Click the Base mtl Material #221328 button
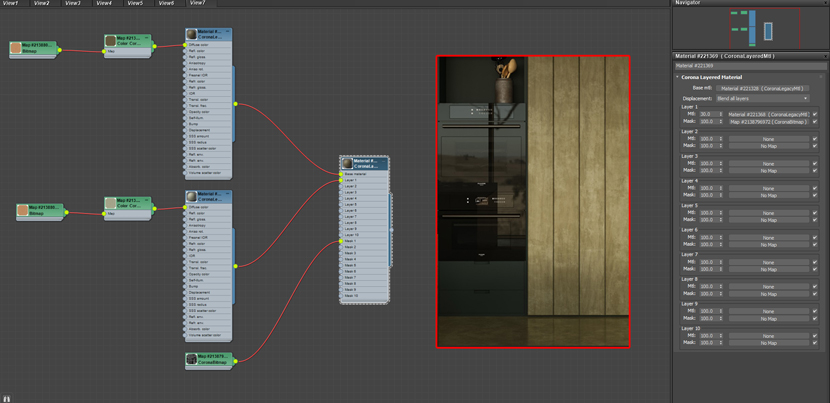 pyautogui.click(x=762, y=88)
